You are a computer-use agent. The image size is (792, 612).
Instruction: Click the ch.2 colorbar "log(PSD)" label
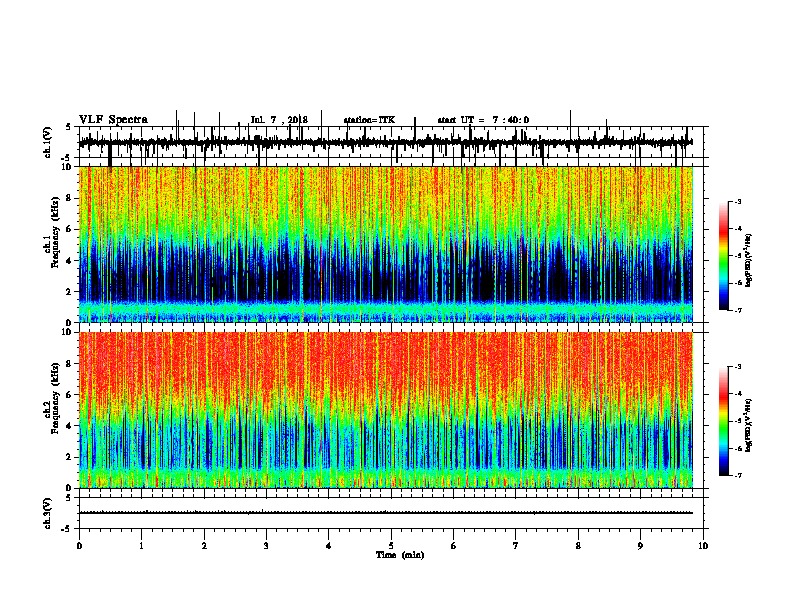748,425
